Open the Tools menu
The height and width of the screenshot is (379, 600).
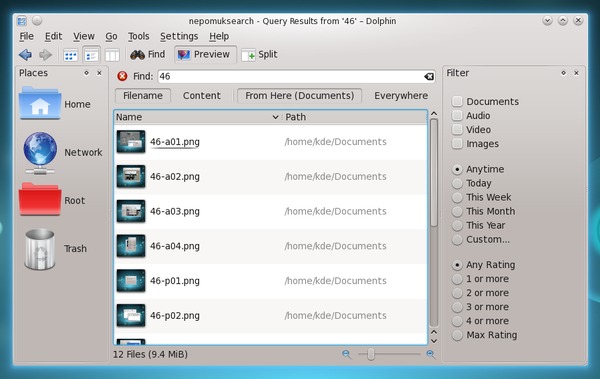point(139,36)
